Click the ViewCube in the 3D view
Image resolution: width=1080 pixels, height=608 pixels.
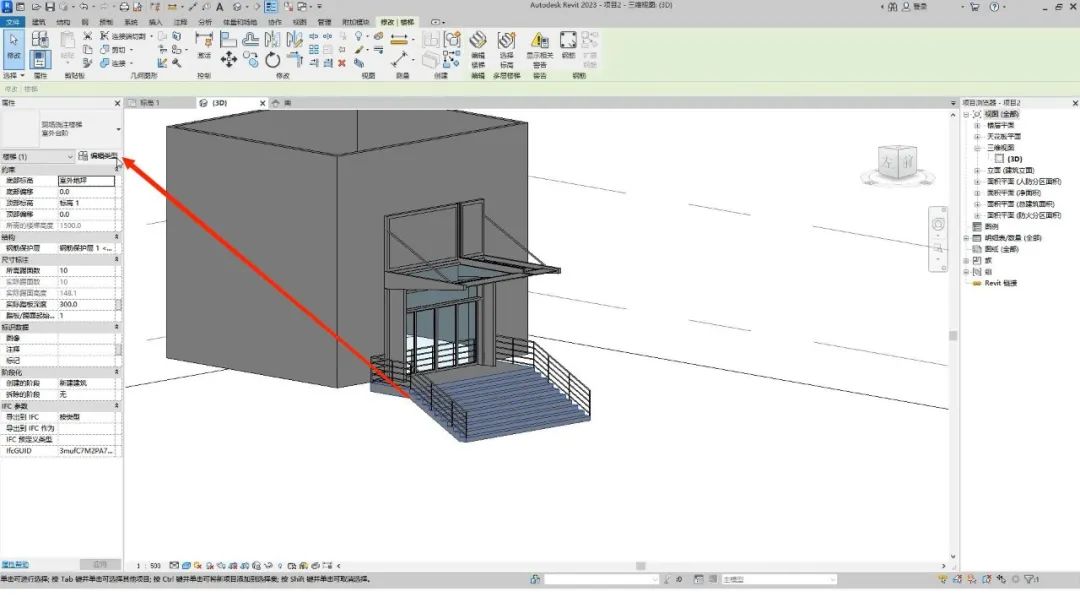[x=897, y=164]
